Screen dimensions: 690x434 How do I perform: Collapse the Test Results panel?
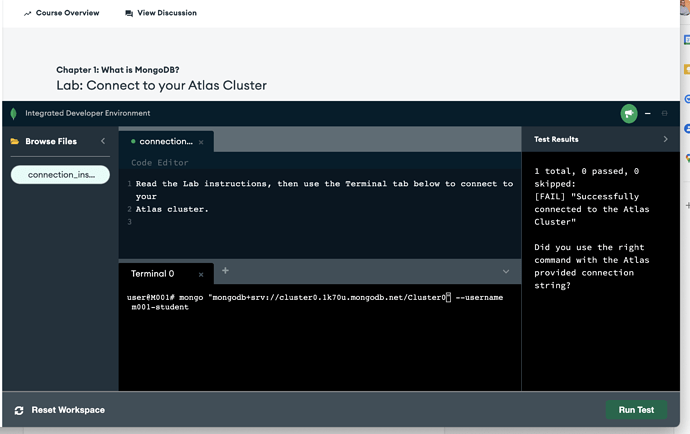[x=665, y=140]
